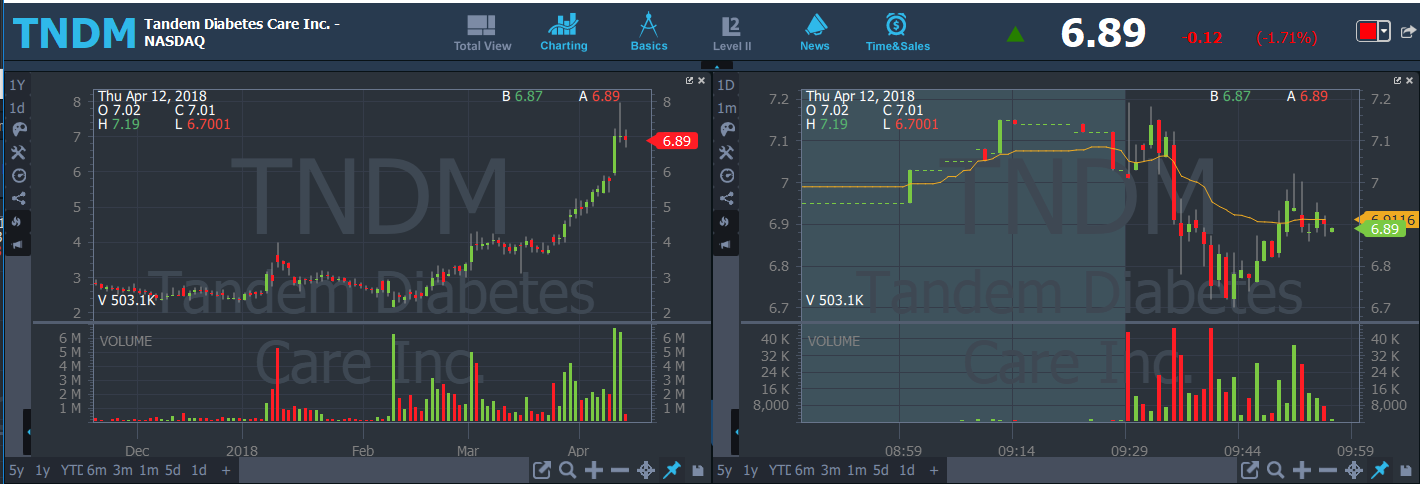Open the right chart tools (wrench) menu
The width and height of the screenshot is (1420, 484).
click(727, 152)
